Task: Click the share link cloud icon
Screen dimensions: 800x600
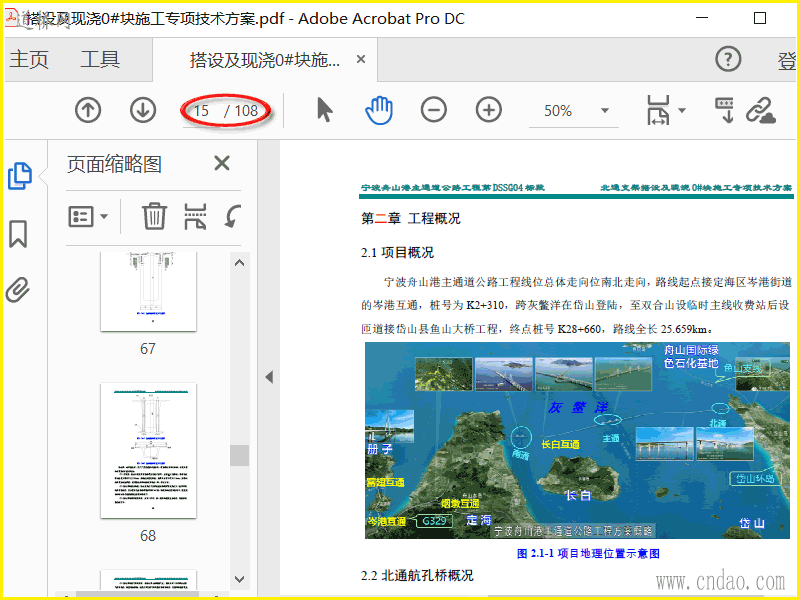Action: tap(761, 110)
